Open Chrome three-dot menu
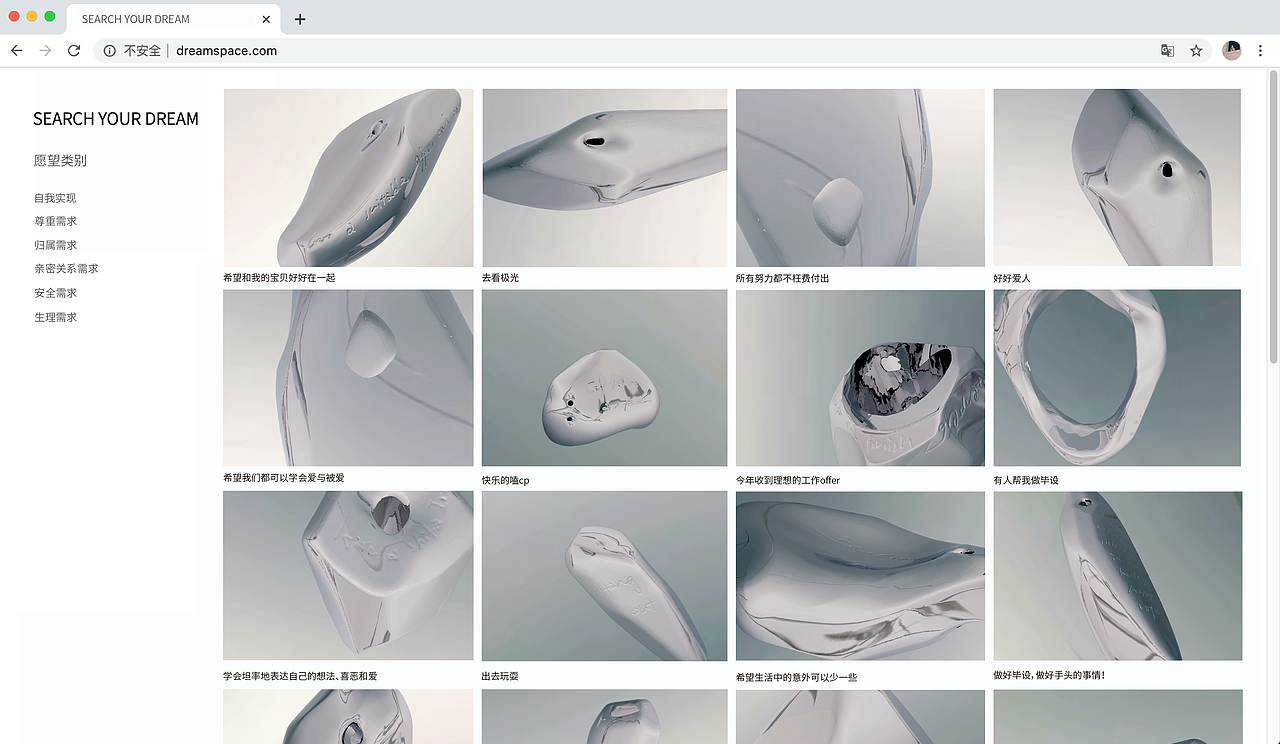 tap(1261, 50)
